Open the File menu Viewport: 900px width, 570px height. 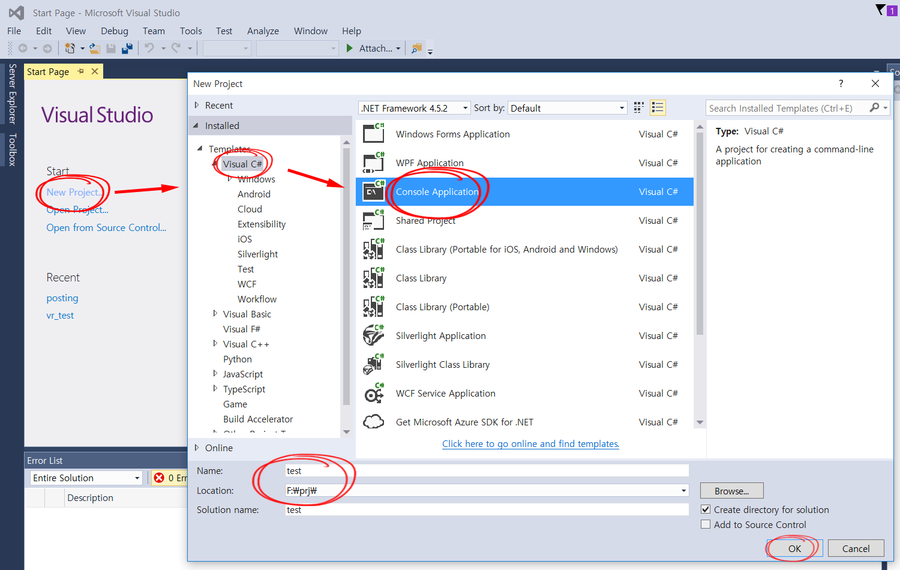(14, 31)
